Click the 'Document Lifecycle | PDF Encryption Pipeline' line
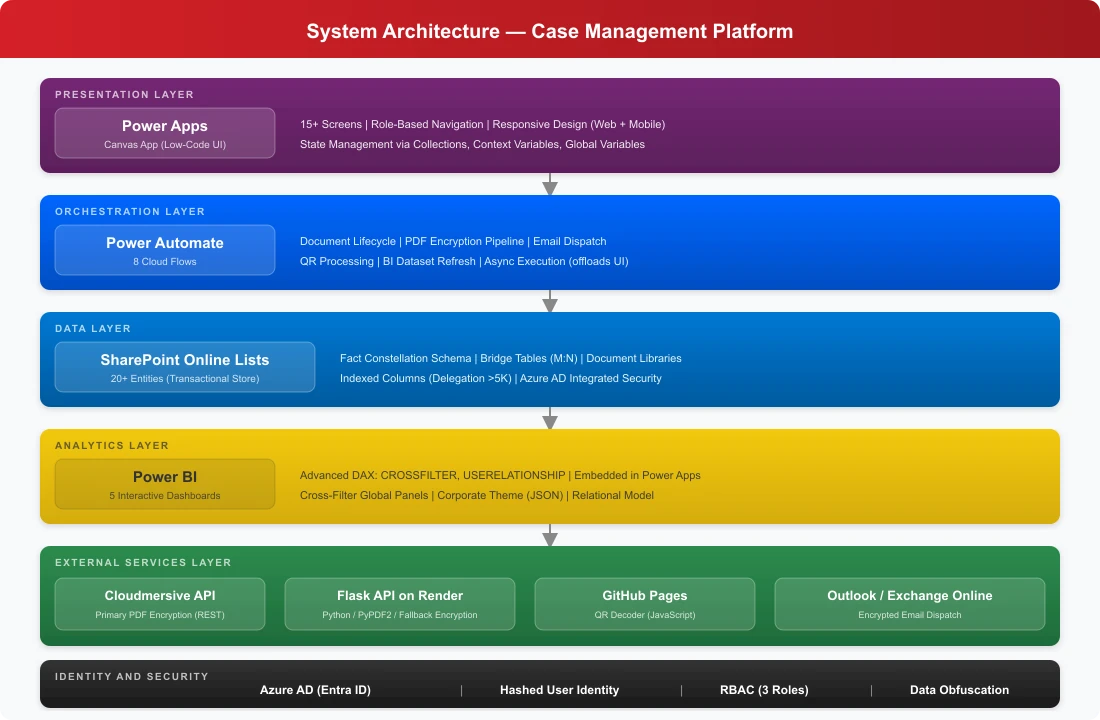Viewport: 1100px width, 720px height. pos(453,241)
